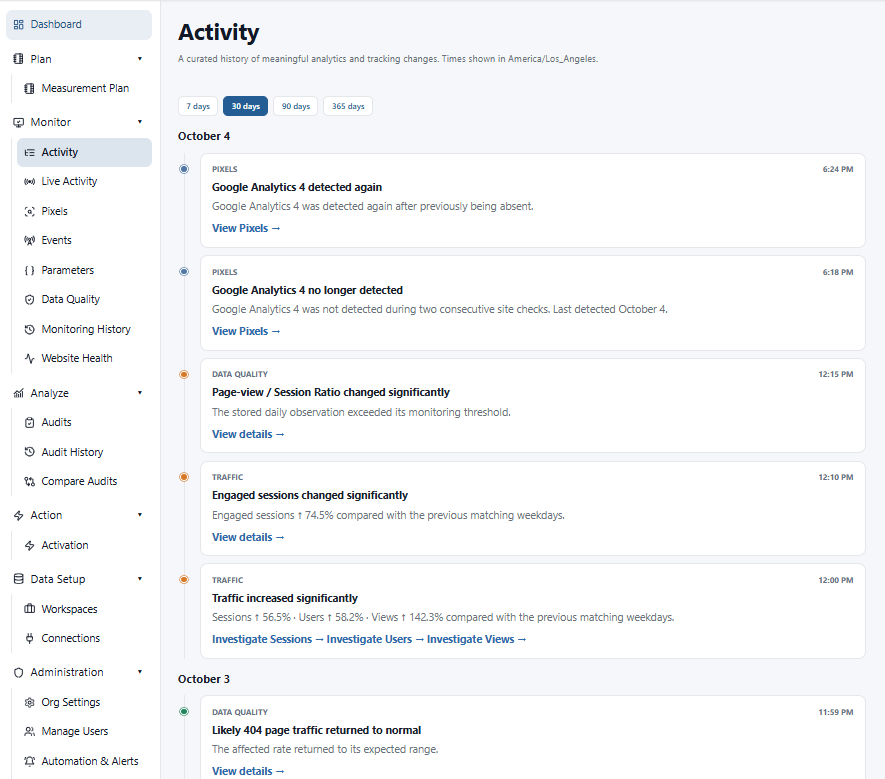Click the Plan section book icon
The image size is (885, 779).
click(18, 59)
